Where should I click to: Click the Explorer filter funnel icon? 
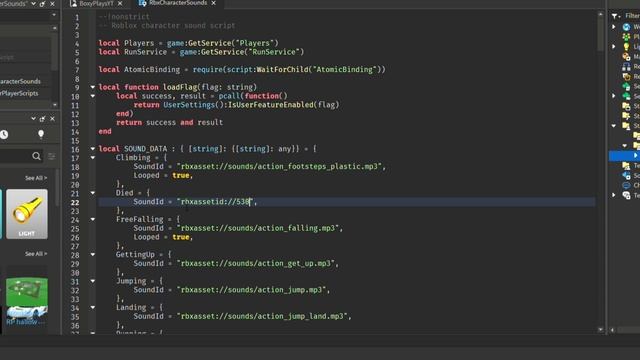(x=615, y=16)
